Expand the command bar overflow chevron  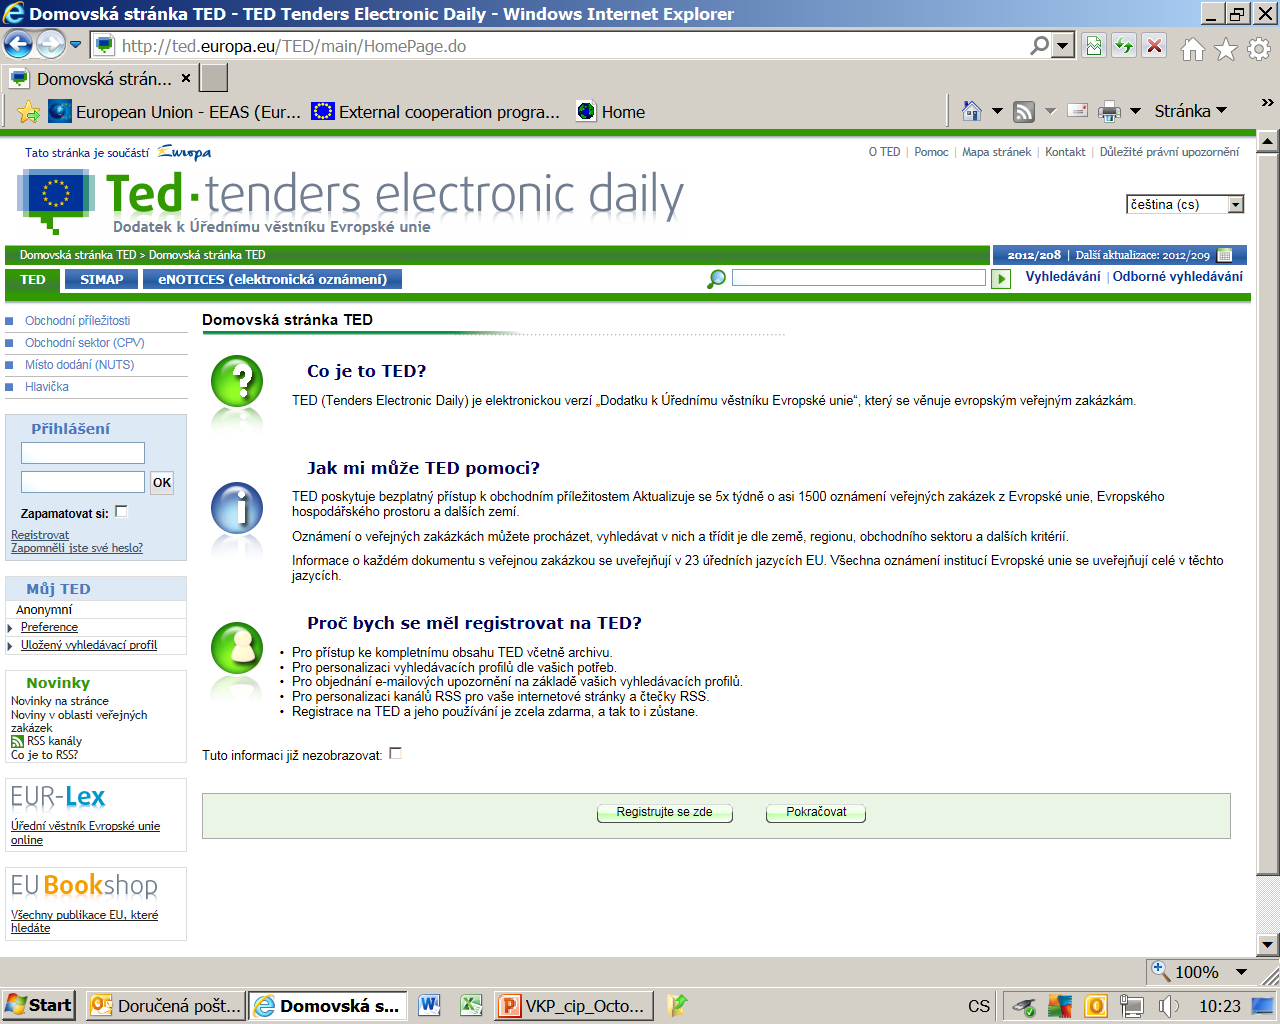(x=1268, y=102)
